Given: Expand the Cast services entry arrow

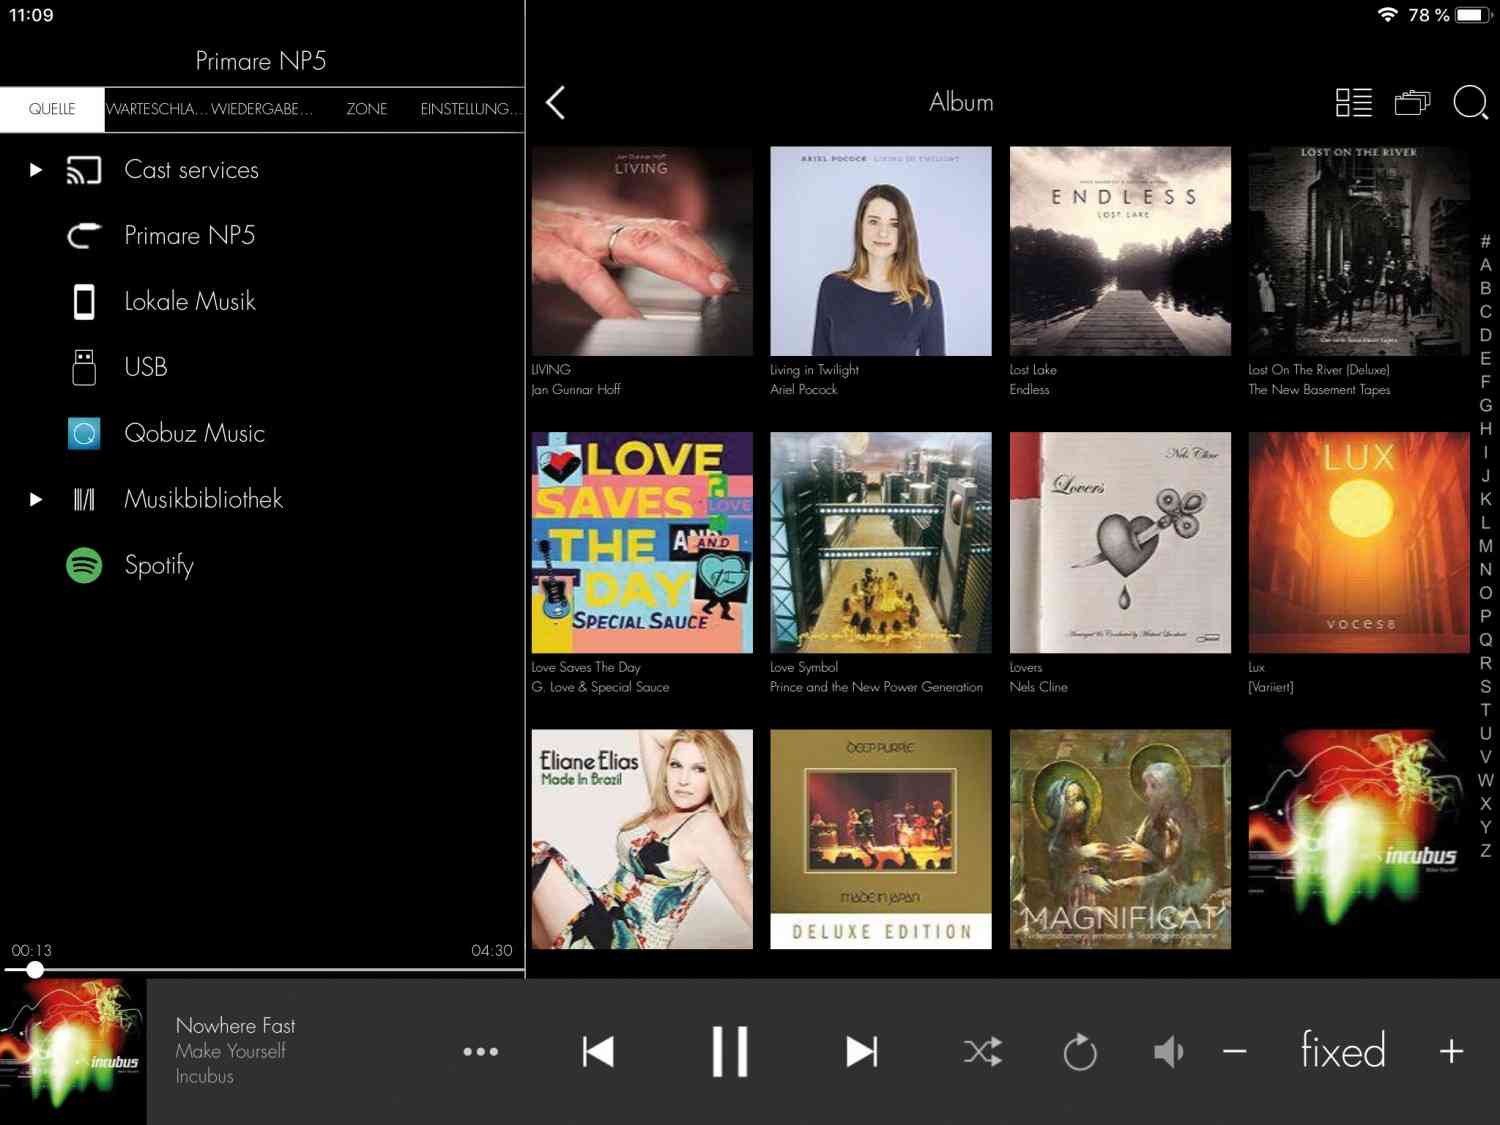Looking at the screenshot, I should 36,170.
